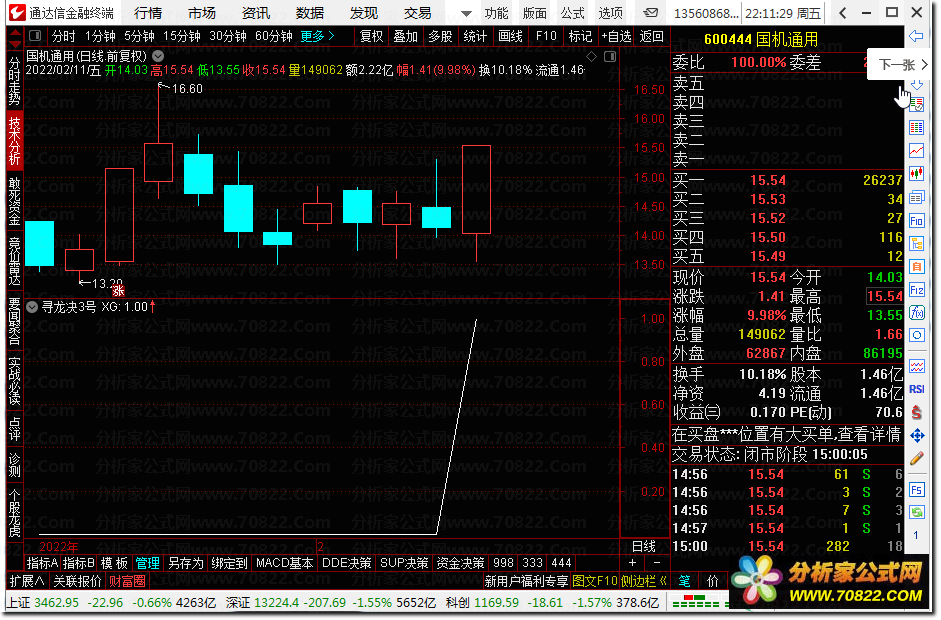Open the red trend line chart icon
The width and height of the screenshot is (941, 620).
(916, 151)
